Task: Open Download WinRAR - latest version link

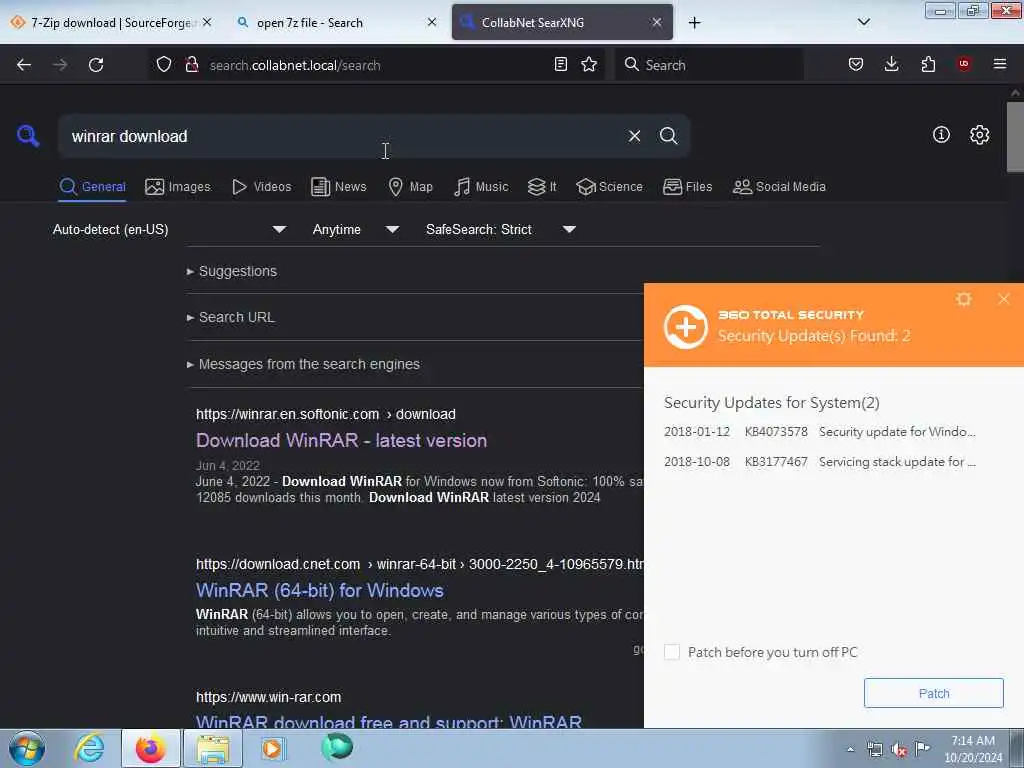Action: coord(342,440)
